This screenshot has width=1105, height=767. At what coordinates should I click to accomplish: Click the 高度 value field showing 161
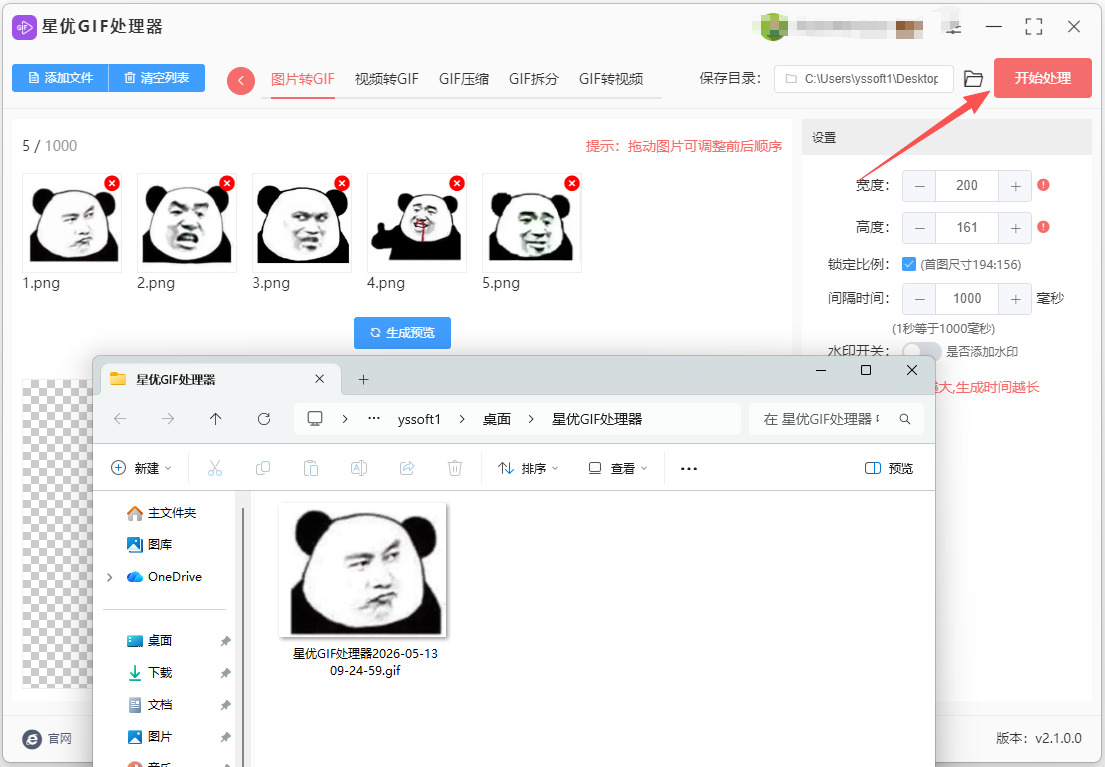pyautogui.click(x=967, y=228)
